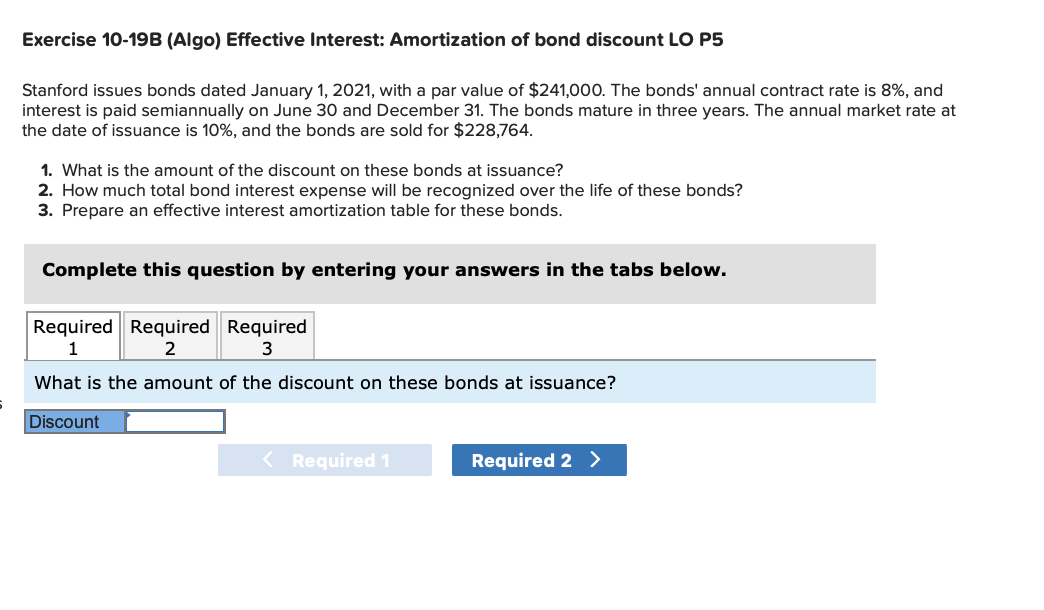The width and height of the screenshot is (1044, 610).
Task: Click the blue discount question prompt bar
Action: [450, 383]
